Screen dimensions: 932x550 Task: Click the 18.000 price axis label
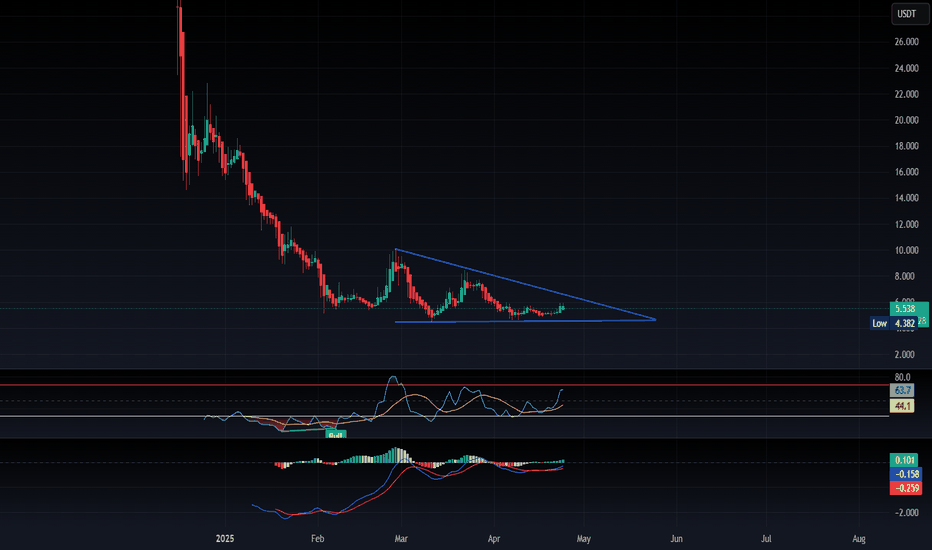(x=906, y=146)
